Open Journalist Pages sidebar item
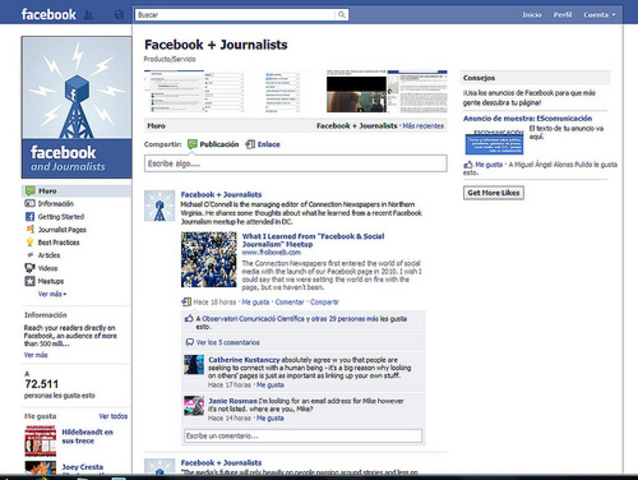The height and width of the screenshot is (480, 638). click(62, 230)
